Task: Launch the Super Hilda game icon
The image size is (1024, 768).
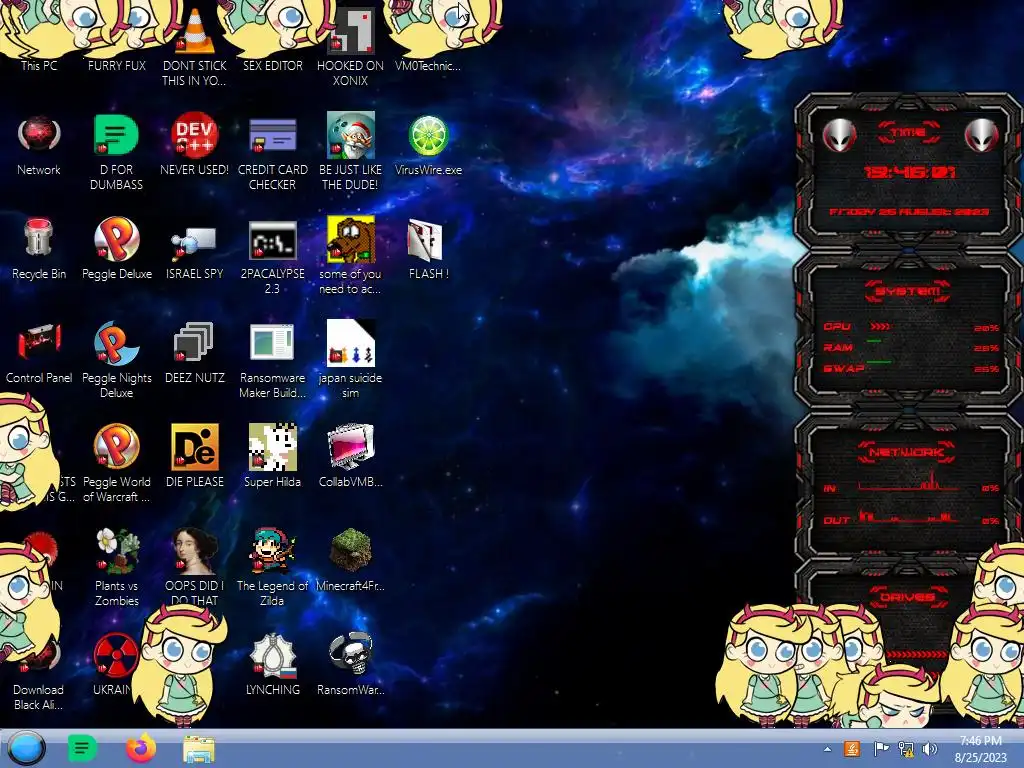Action: pos(272,447)
